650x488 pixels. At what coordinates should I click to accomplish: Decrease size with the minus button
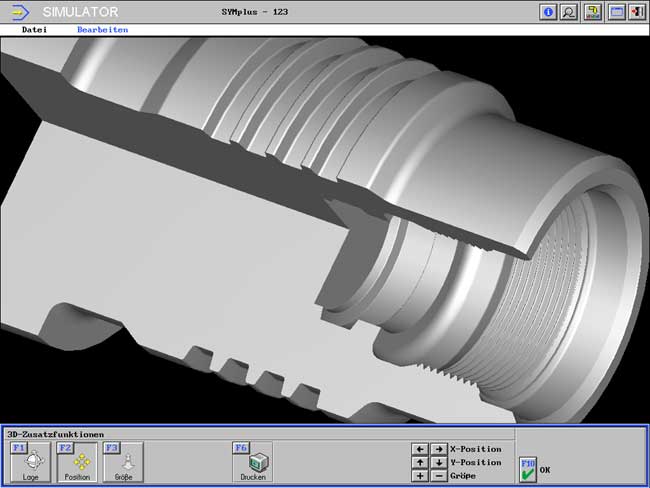[x=438, y=476]
